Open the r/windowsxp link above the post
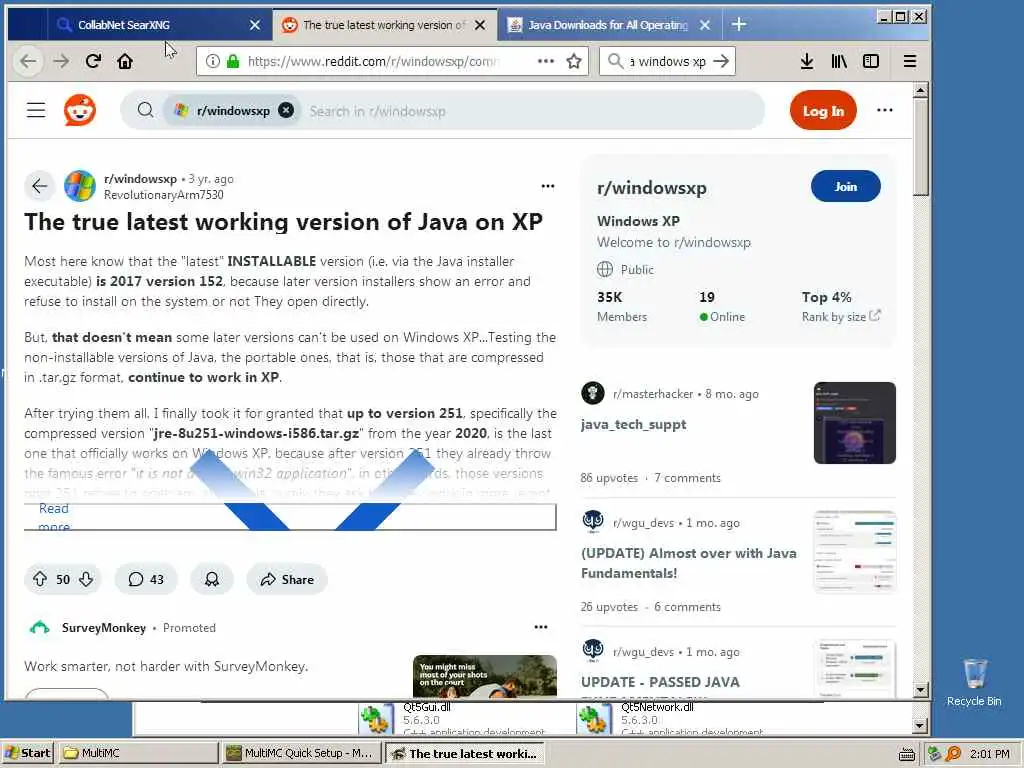 [x=140, y=178]
